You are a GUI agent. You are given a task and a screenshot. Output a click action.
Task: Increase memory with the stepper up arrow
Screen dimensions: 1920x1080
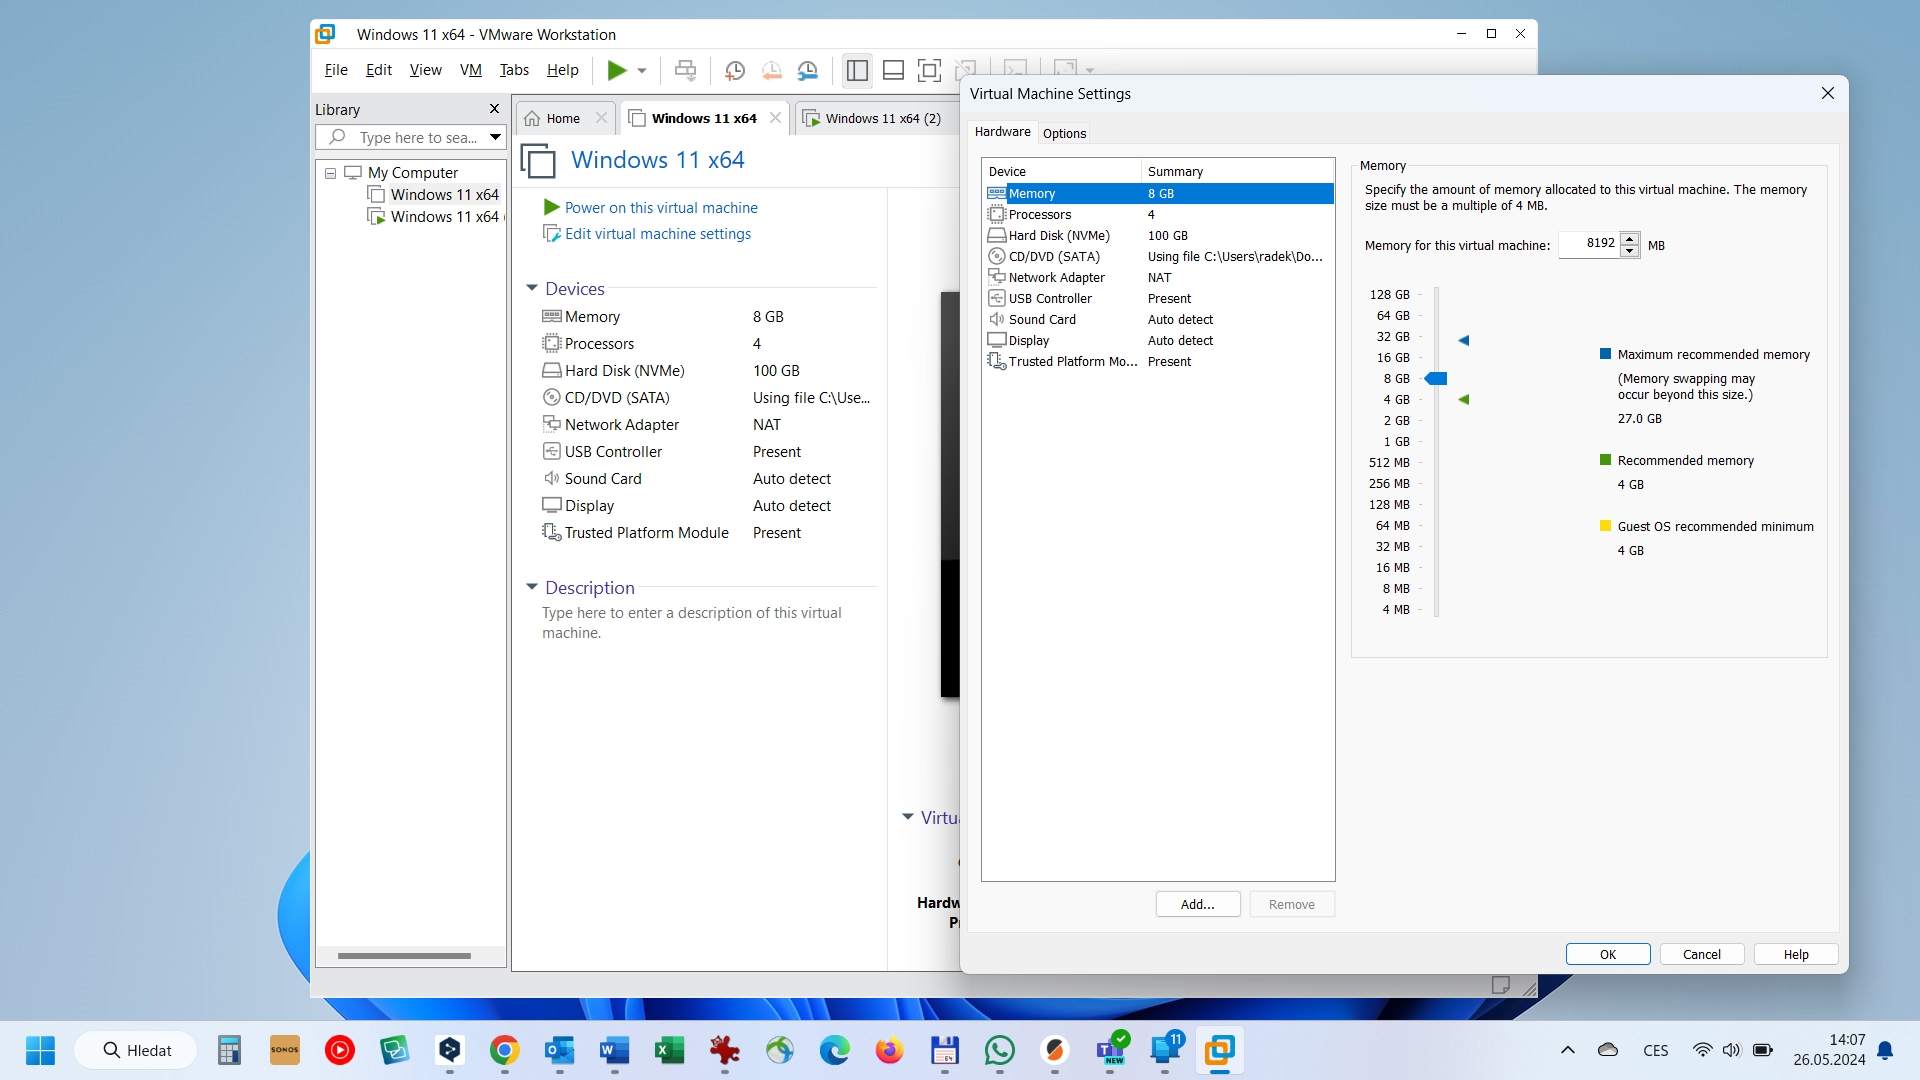pos(1630,238)
